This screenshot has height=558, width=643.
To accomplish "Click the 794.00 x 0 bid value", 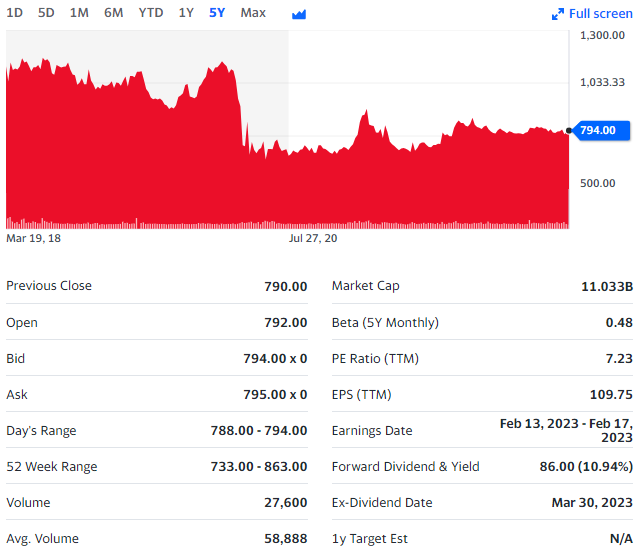I will click(x=275, y=358).
